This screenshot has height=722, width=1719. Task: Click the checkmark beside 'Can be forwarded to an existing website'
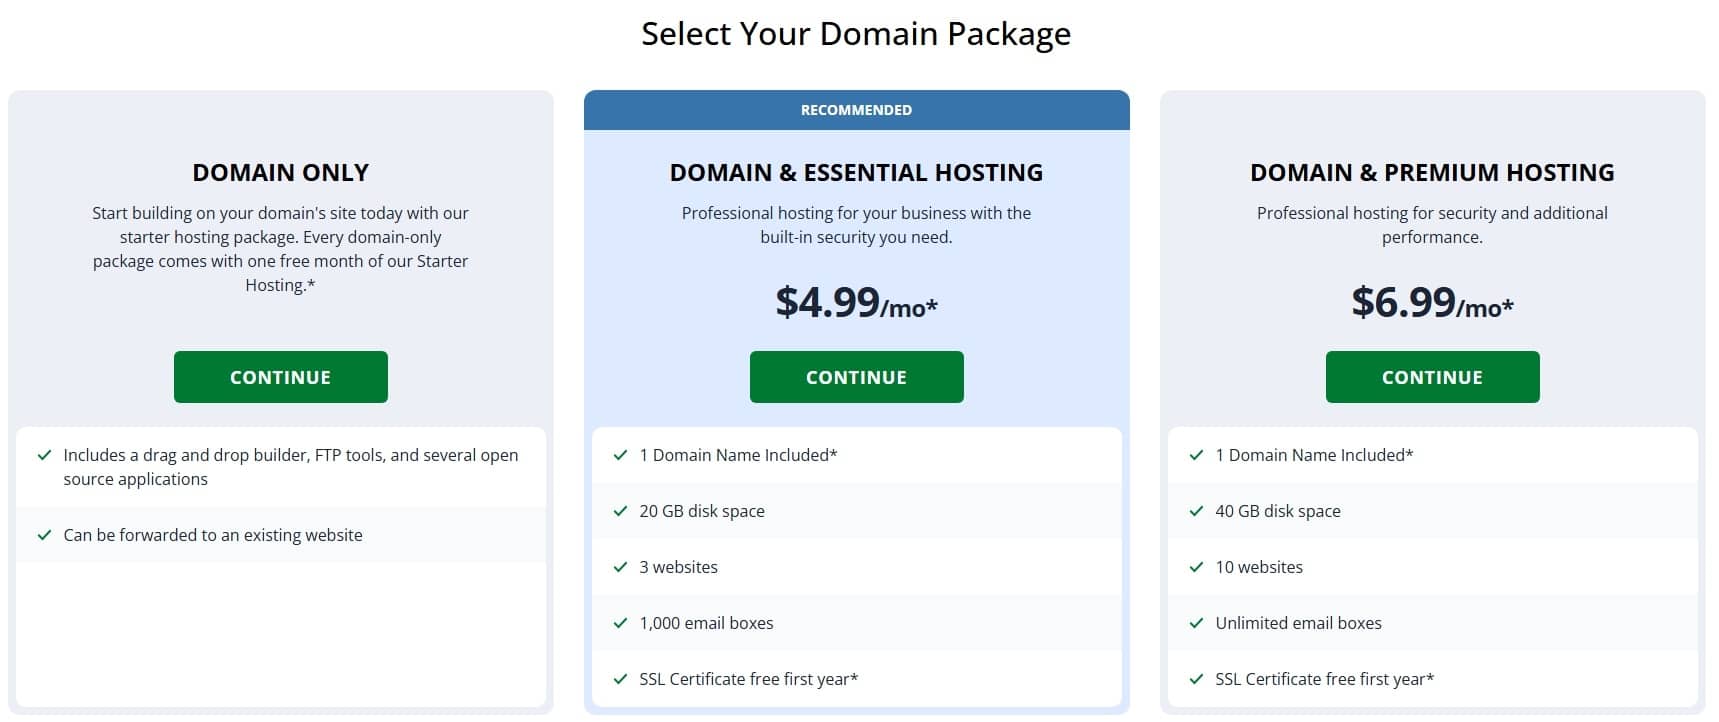pos(43,535)
